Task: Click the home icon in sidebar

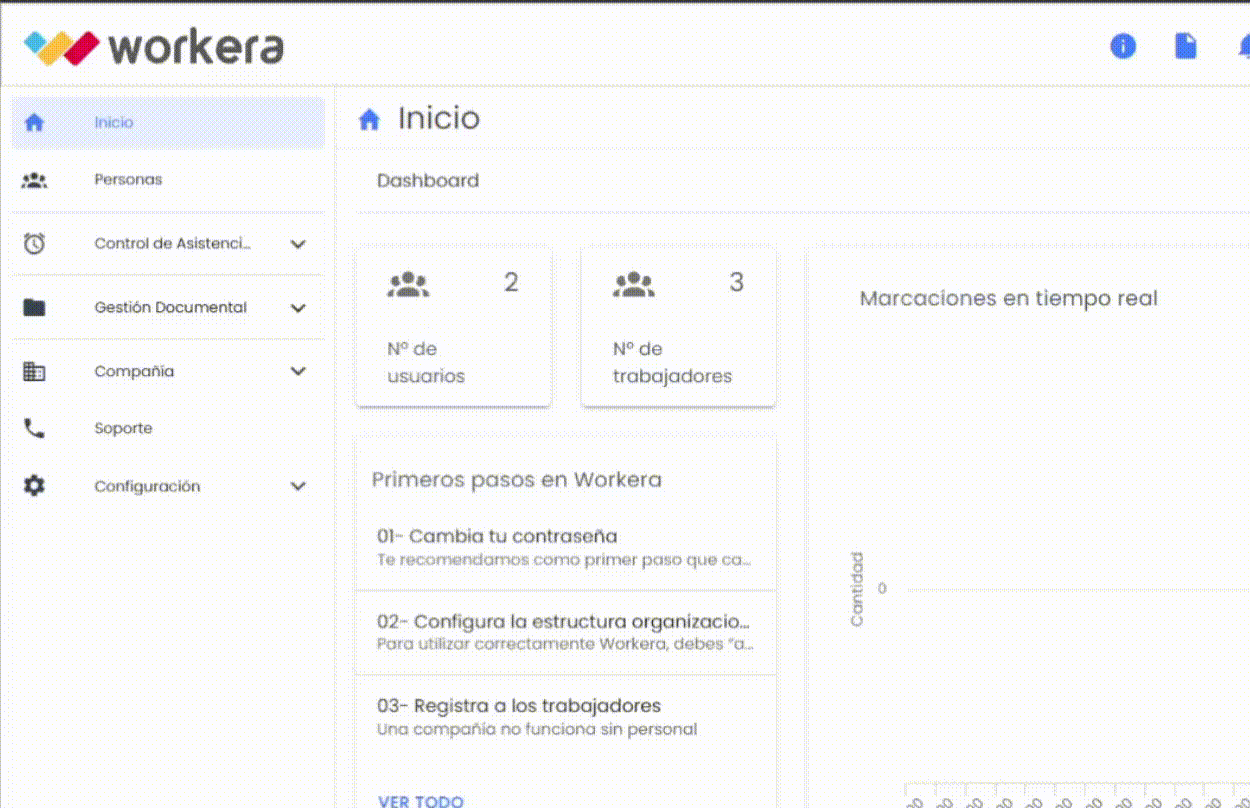Action: click(x=34, y=122)
